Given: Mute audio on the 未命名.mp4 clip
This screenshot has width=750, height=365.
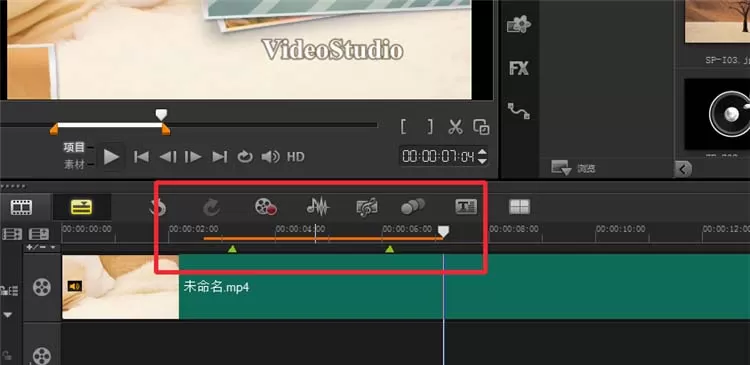Looking at the screenshot, I should [75, 287].
